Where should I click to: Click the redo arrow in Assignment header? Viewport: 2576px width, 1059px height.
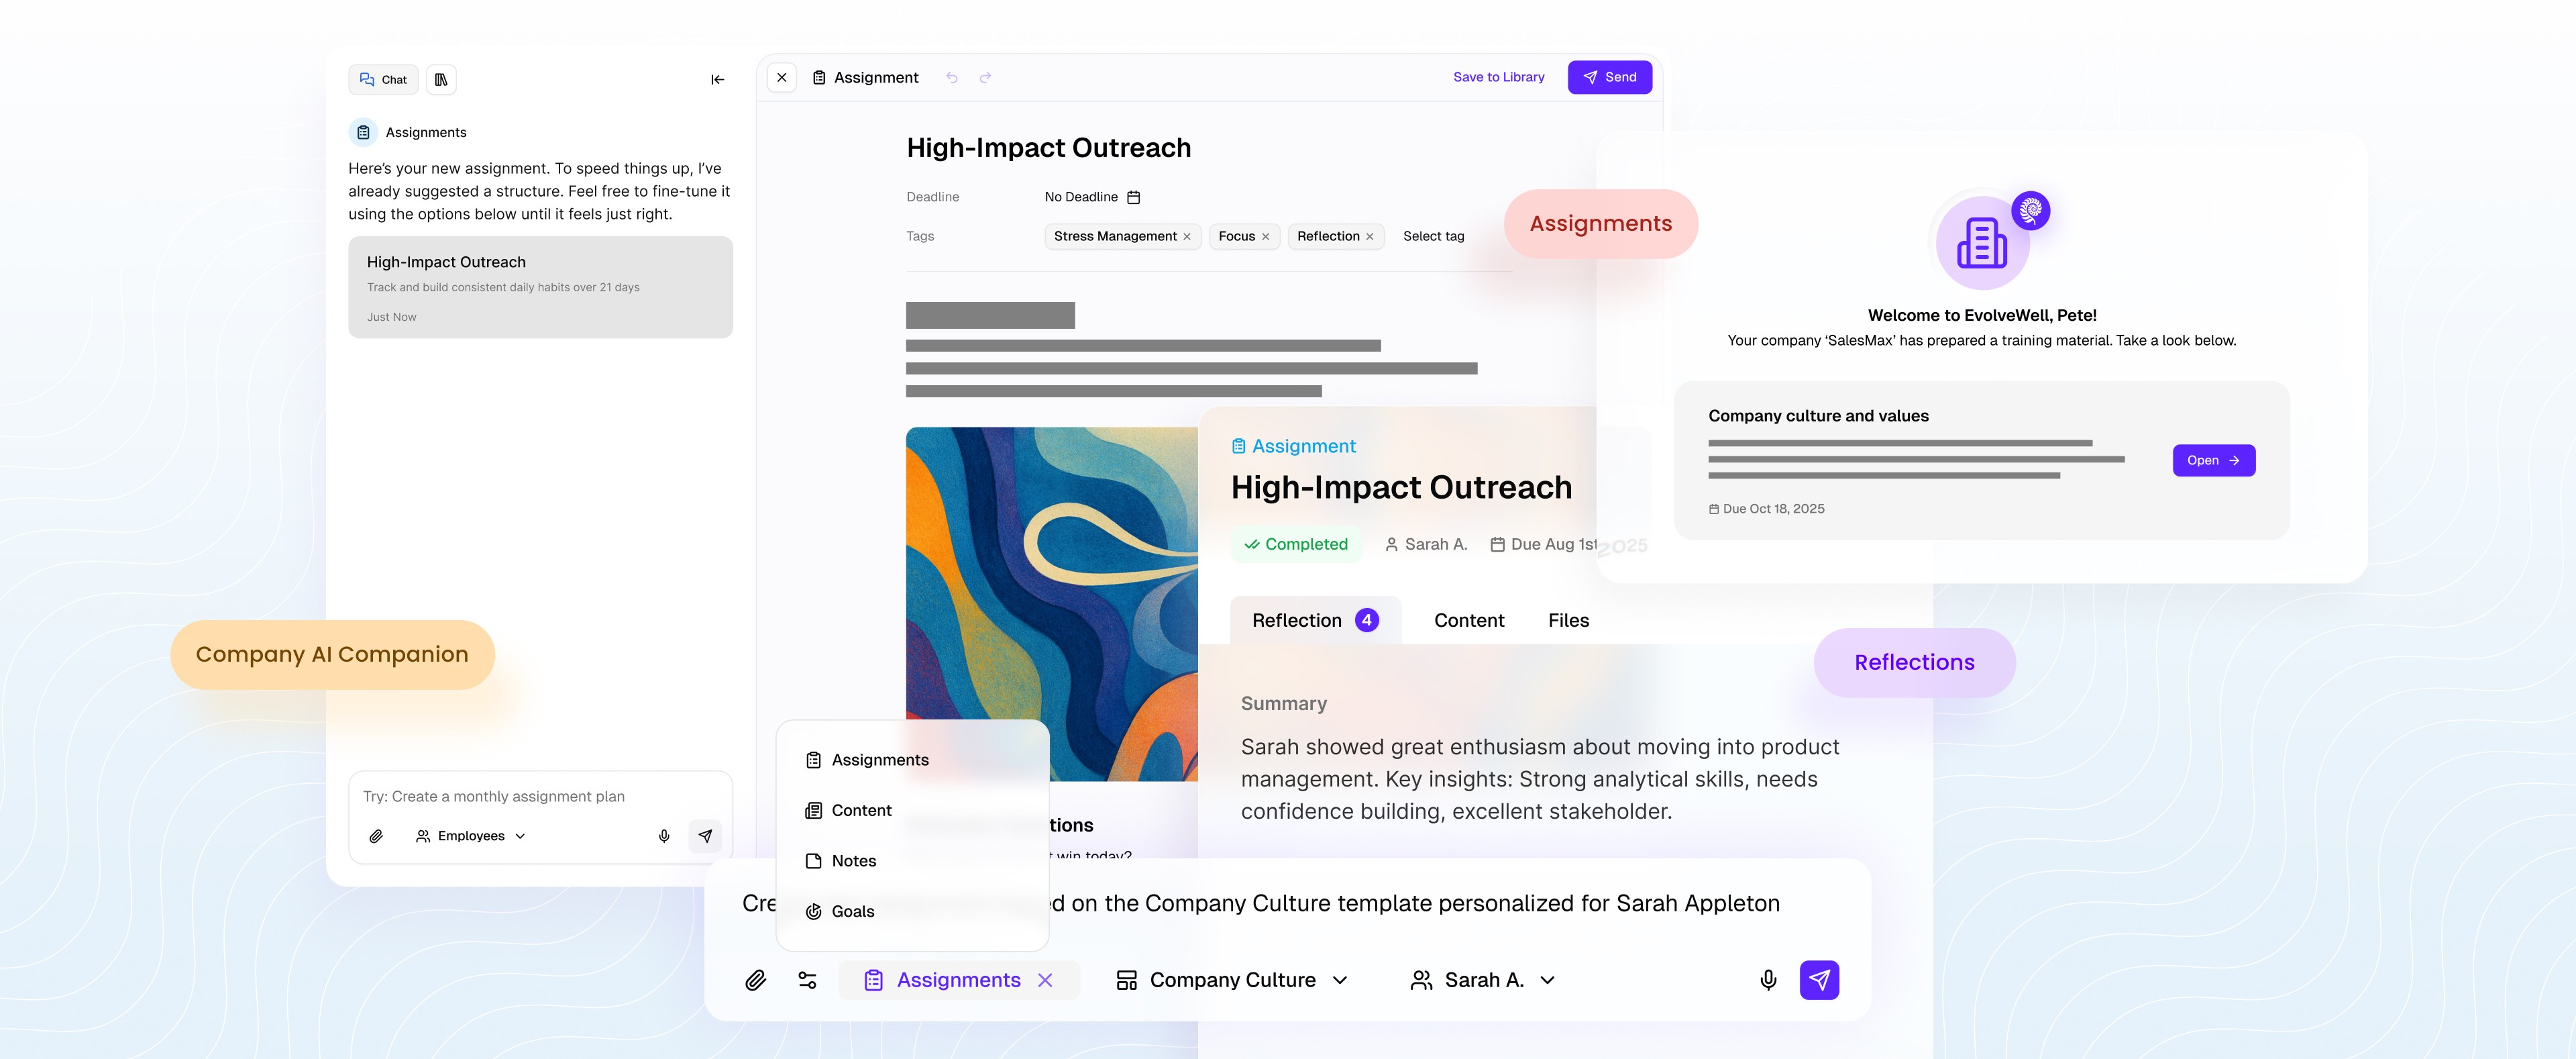[985, 77]
